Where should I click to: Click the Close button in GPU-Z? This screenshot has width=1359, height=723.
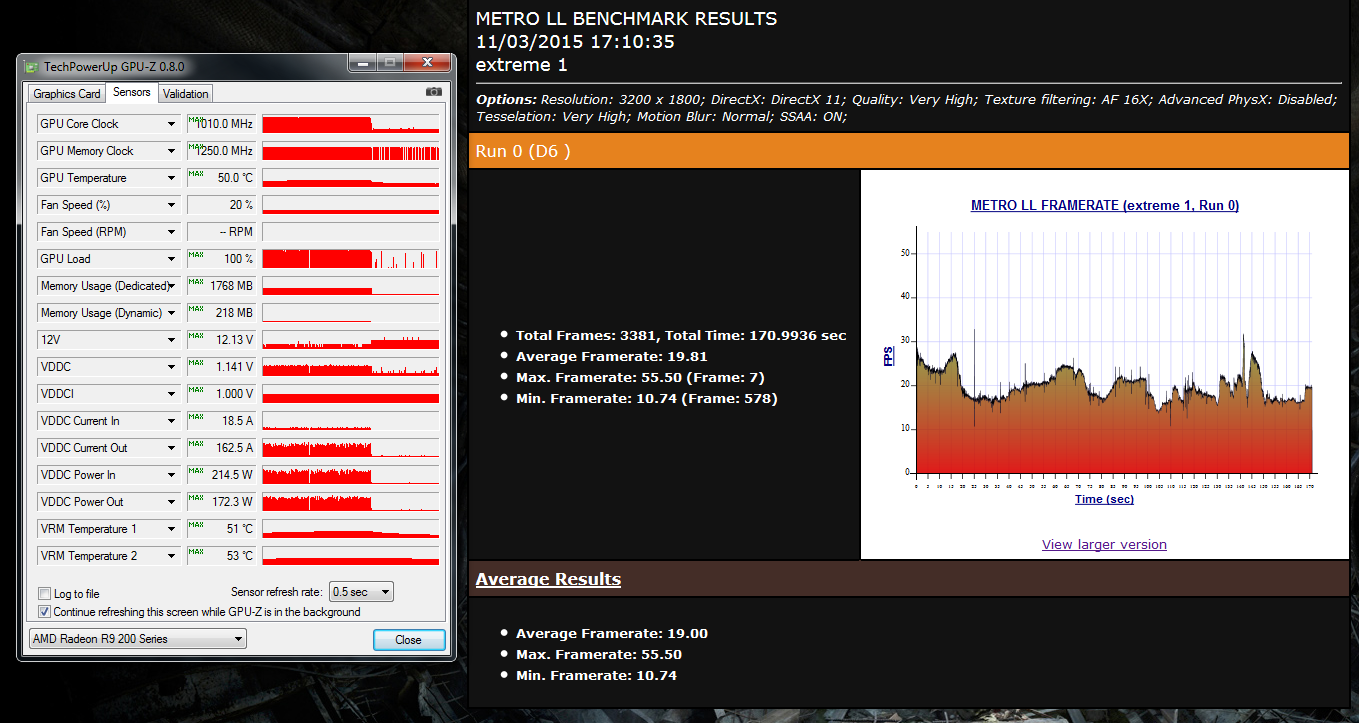point(408,640)
